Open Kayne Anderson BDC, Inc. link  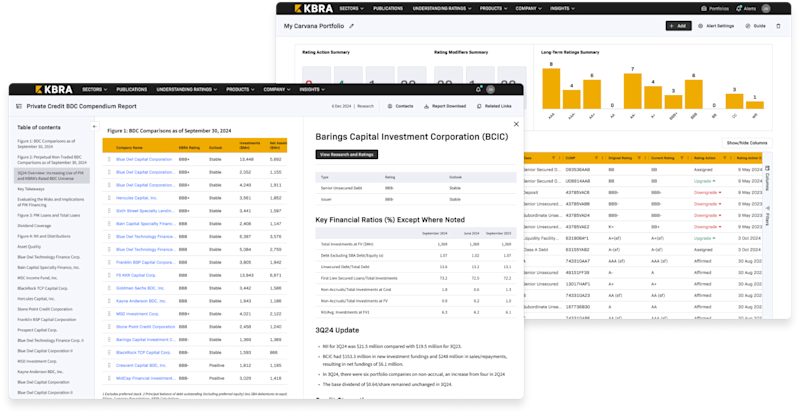coord(141,301)
